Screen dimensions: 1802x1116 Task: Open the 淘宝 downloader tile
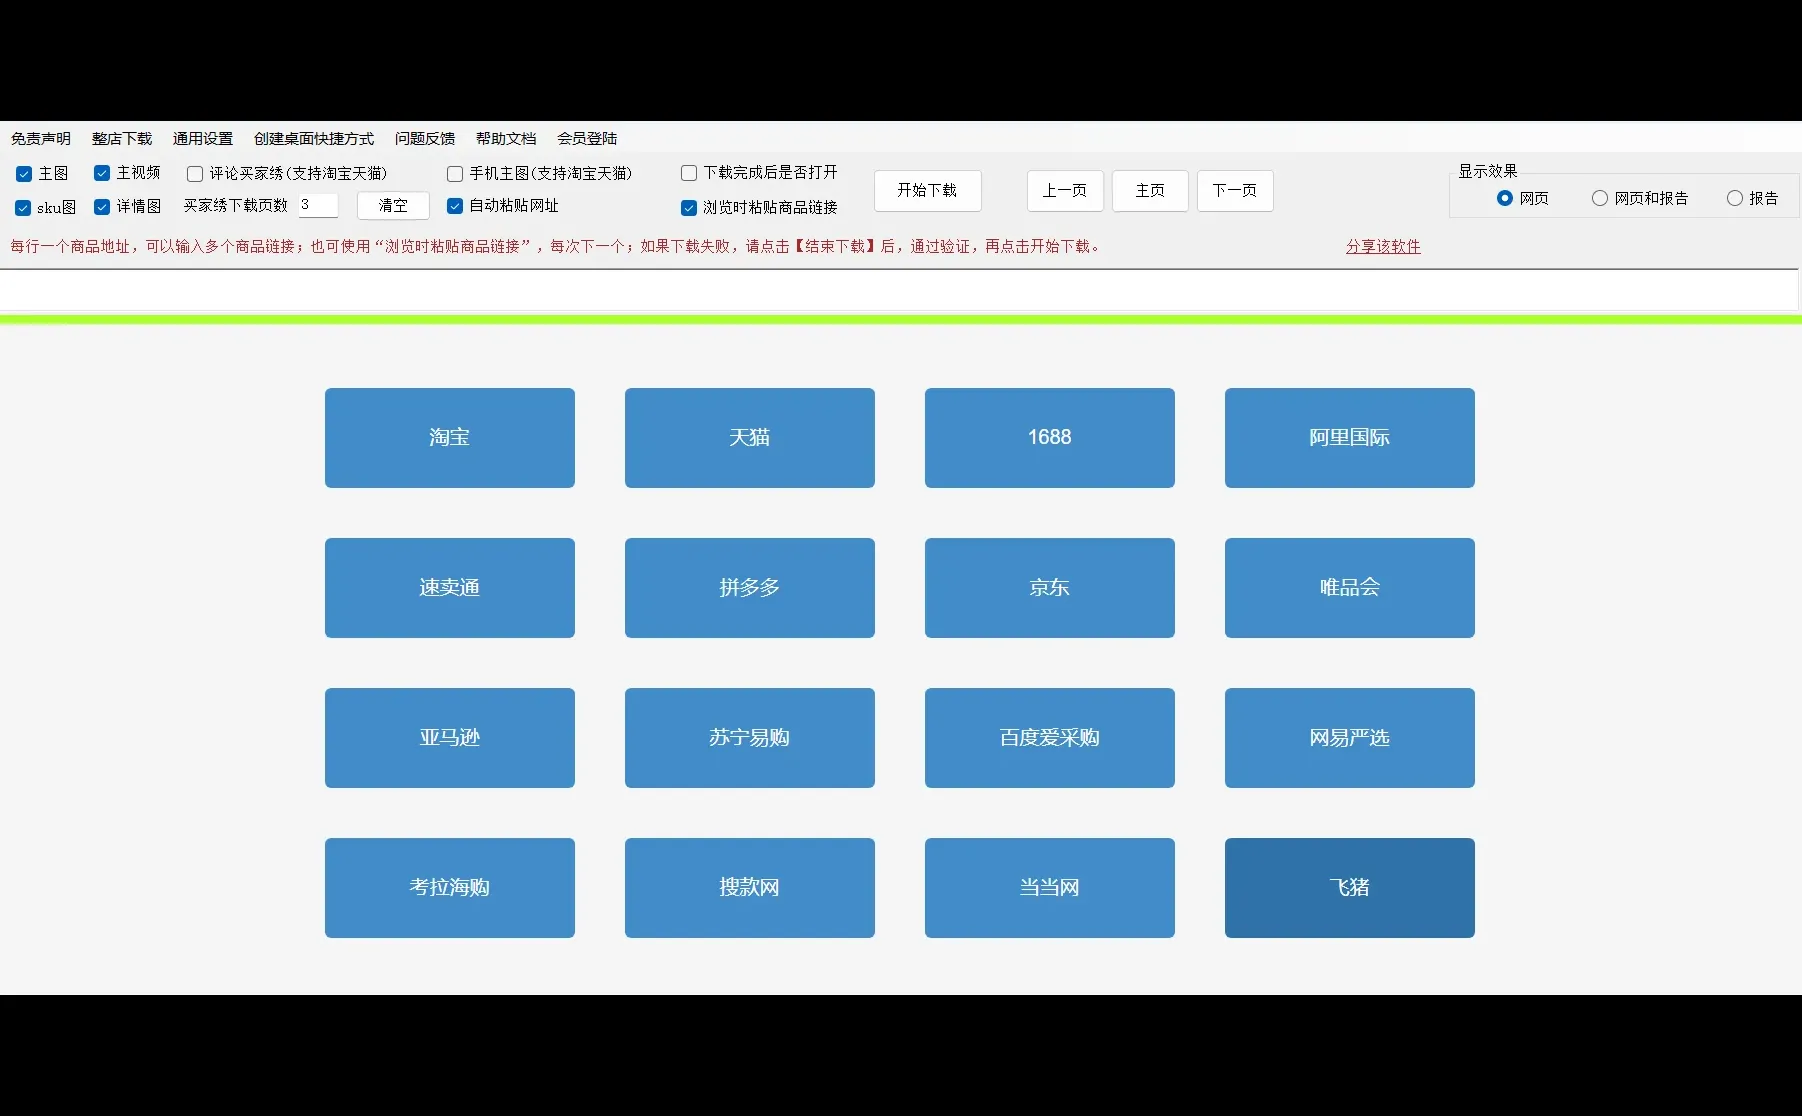pyautogui.click(x=449, y=437)
